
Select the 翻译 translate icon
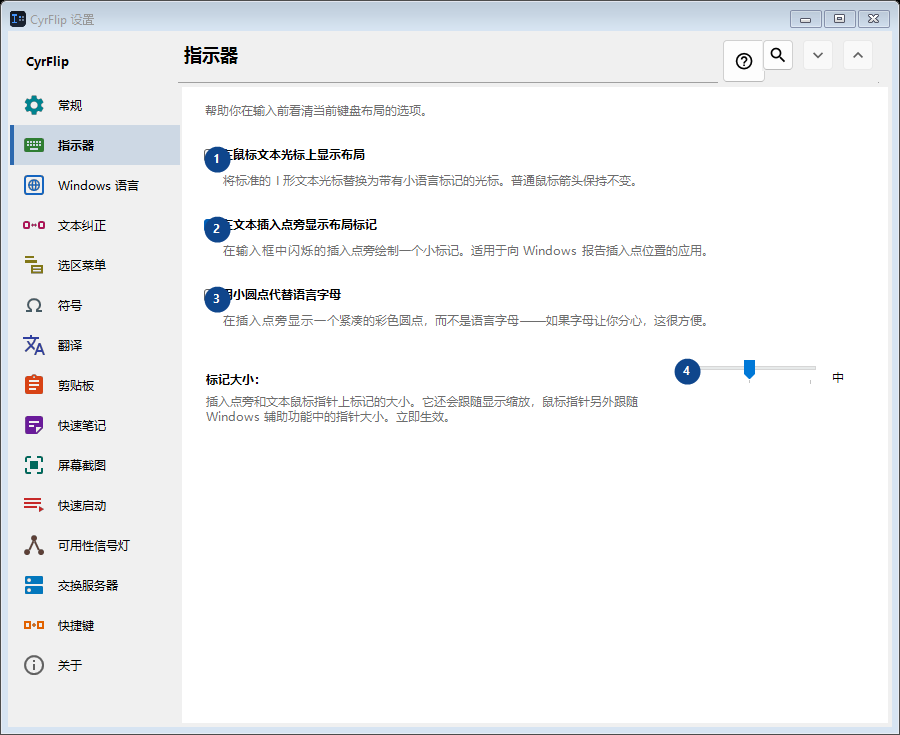tap(34, 345)
